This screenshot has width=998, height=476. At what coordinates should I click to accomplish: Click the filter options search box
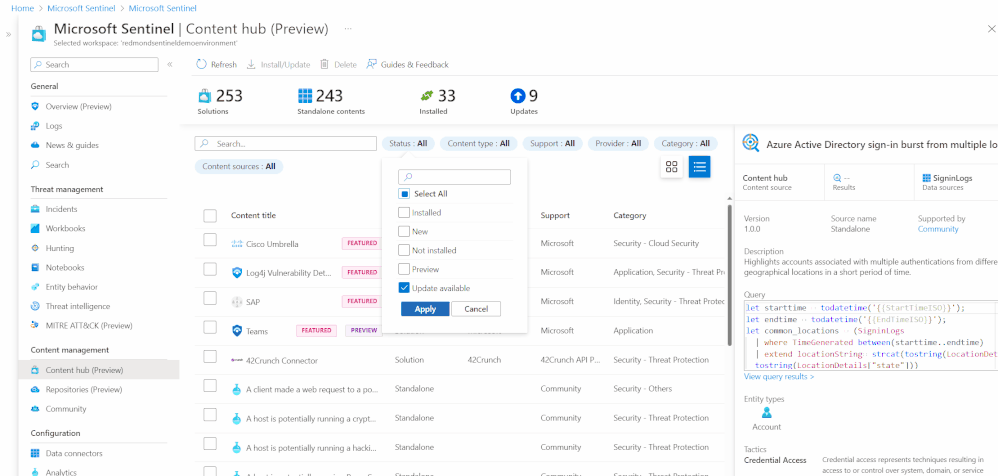point(454,177)
